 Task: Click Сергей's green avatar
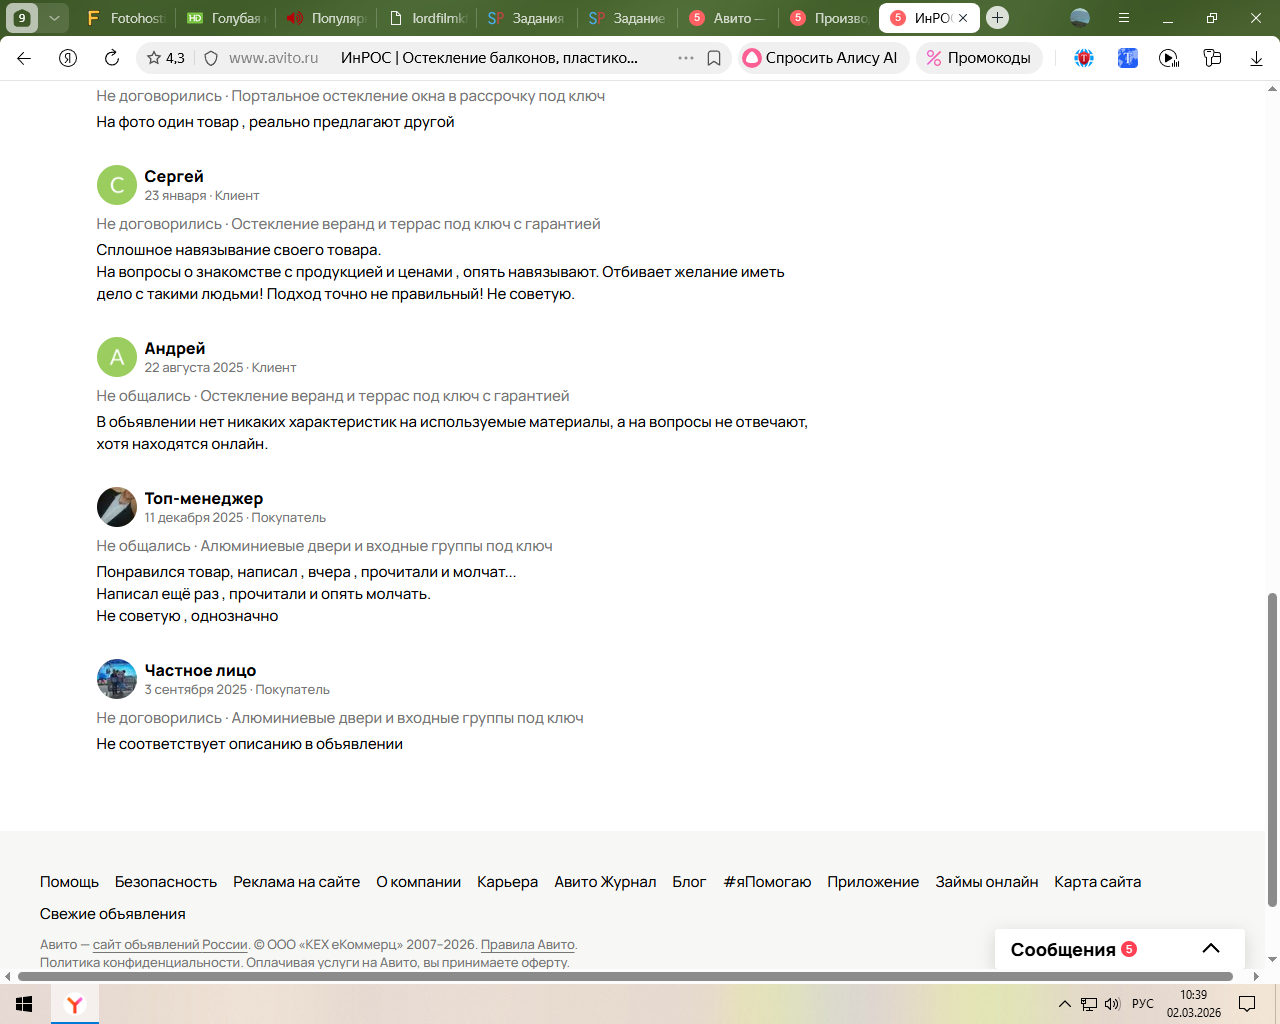coord(117,185)
